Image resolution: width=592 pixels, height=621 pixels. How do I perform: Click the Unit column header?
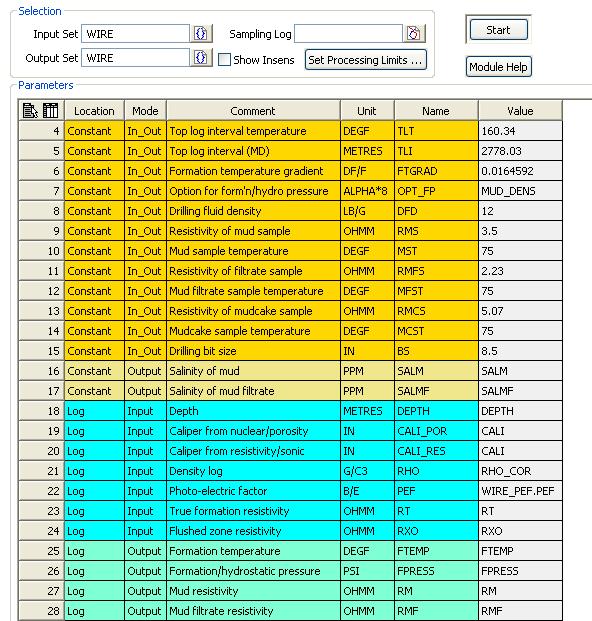367,110
